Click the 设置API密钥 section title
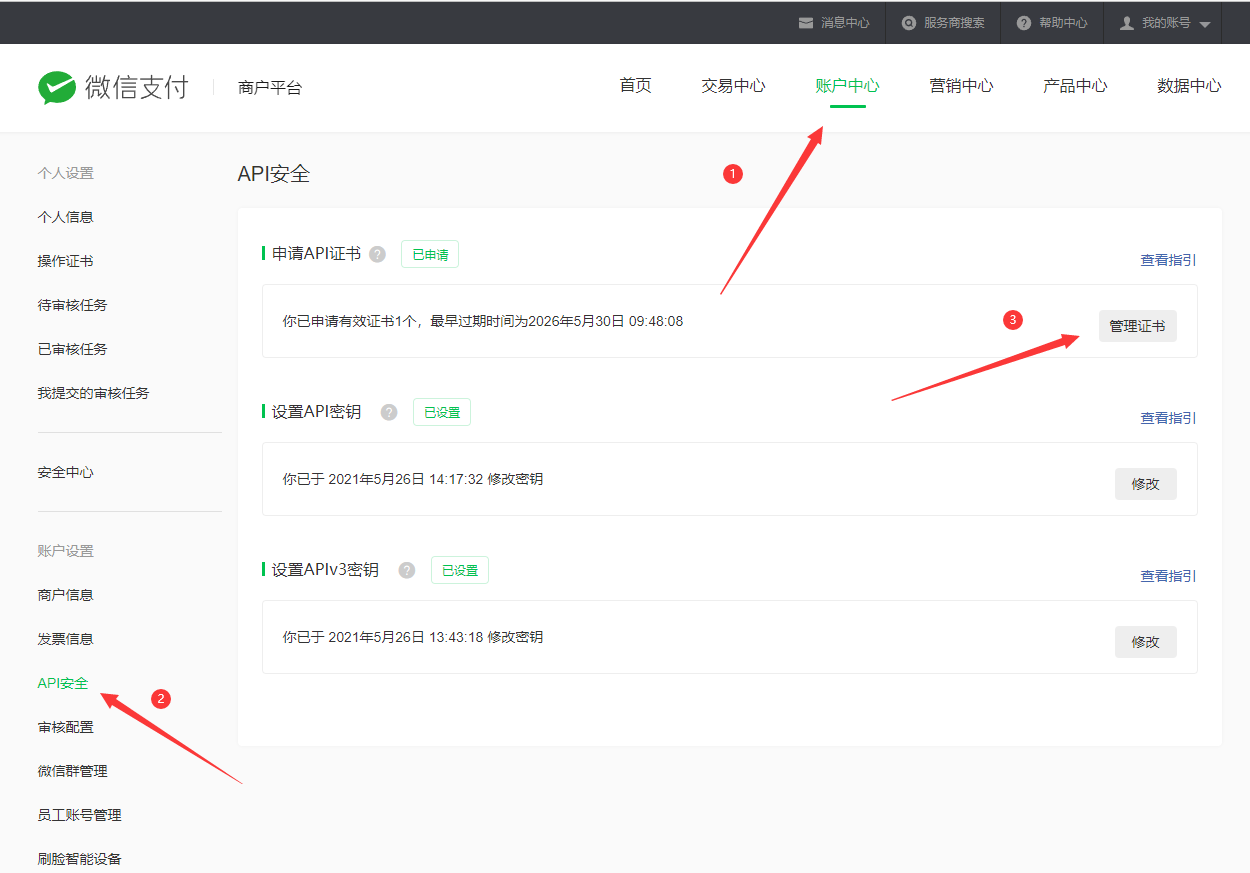 coord(316,412)
